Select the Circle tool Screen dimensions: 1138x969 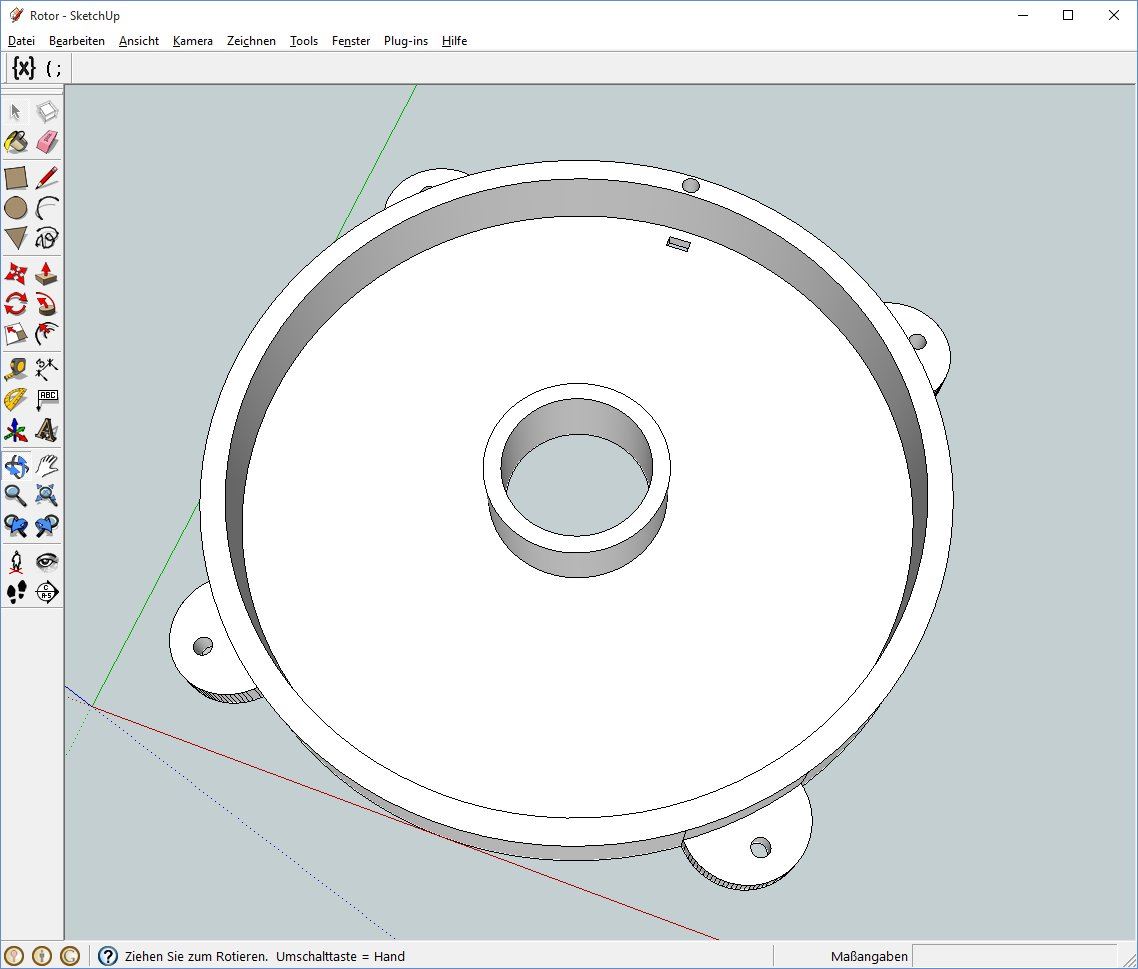[x=16, y=208]
